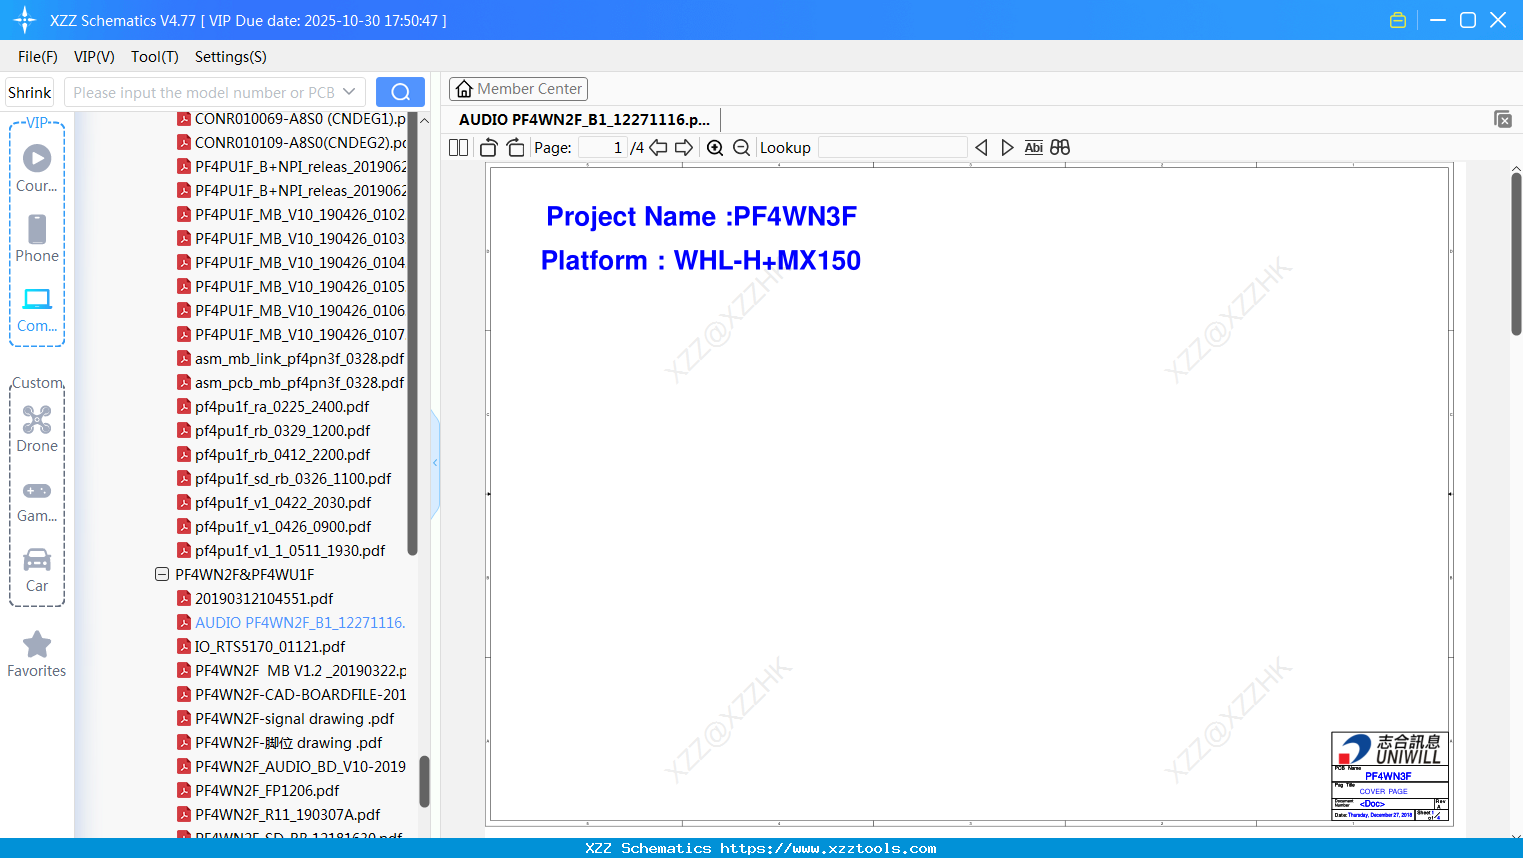Open PF4WN2F_FP1206.pdf

pos(258,791)
